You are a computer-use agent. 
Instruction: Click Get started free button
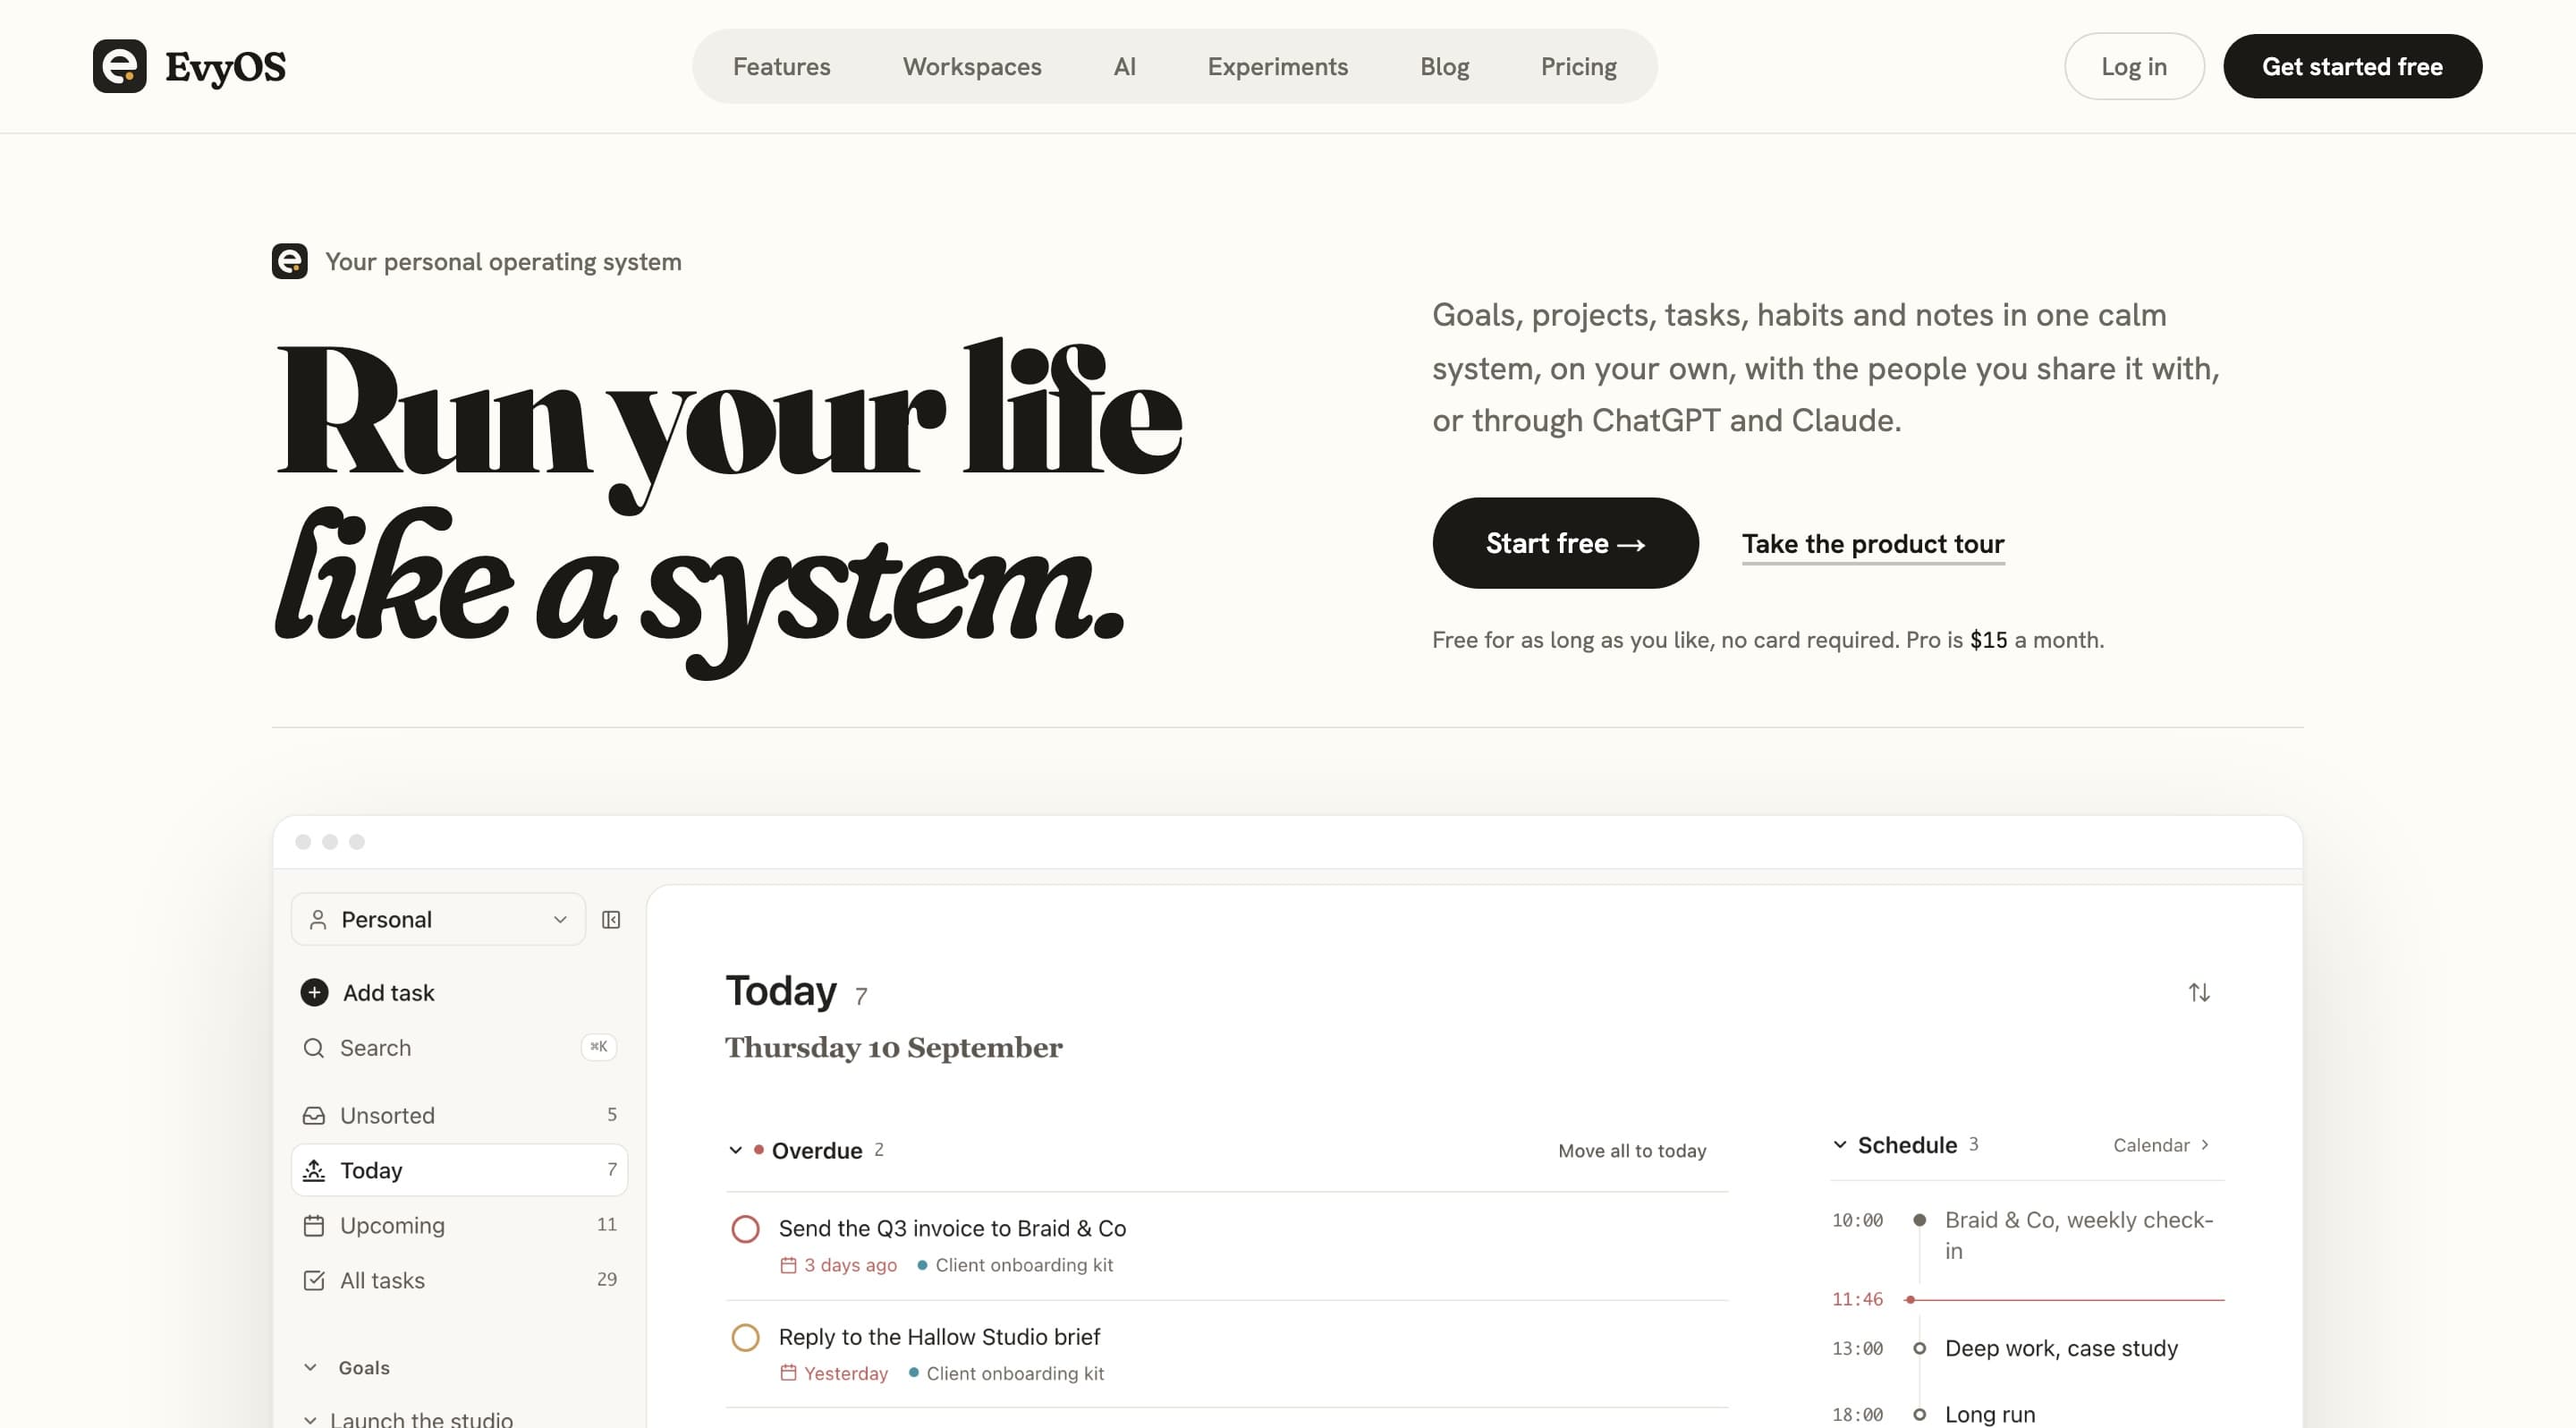(x=2352, y=66)
